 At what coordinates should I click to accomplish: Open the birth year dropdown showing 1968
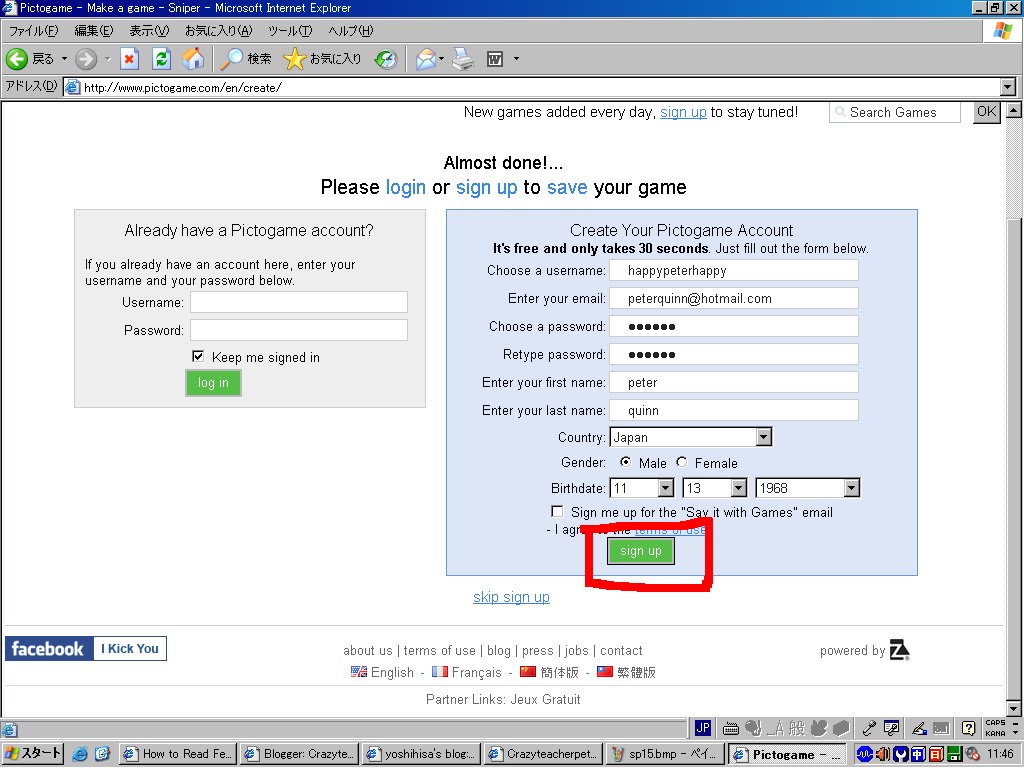coord(807,488)
